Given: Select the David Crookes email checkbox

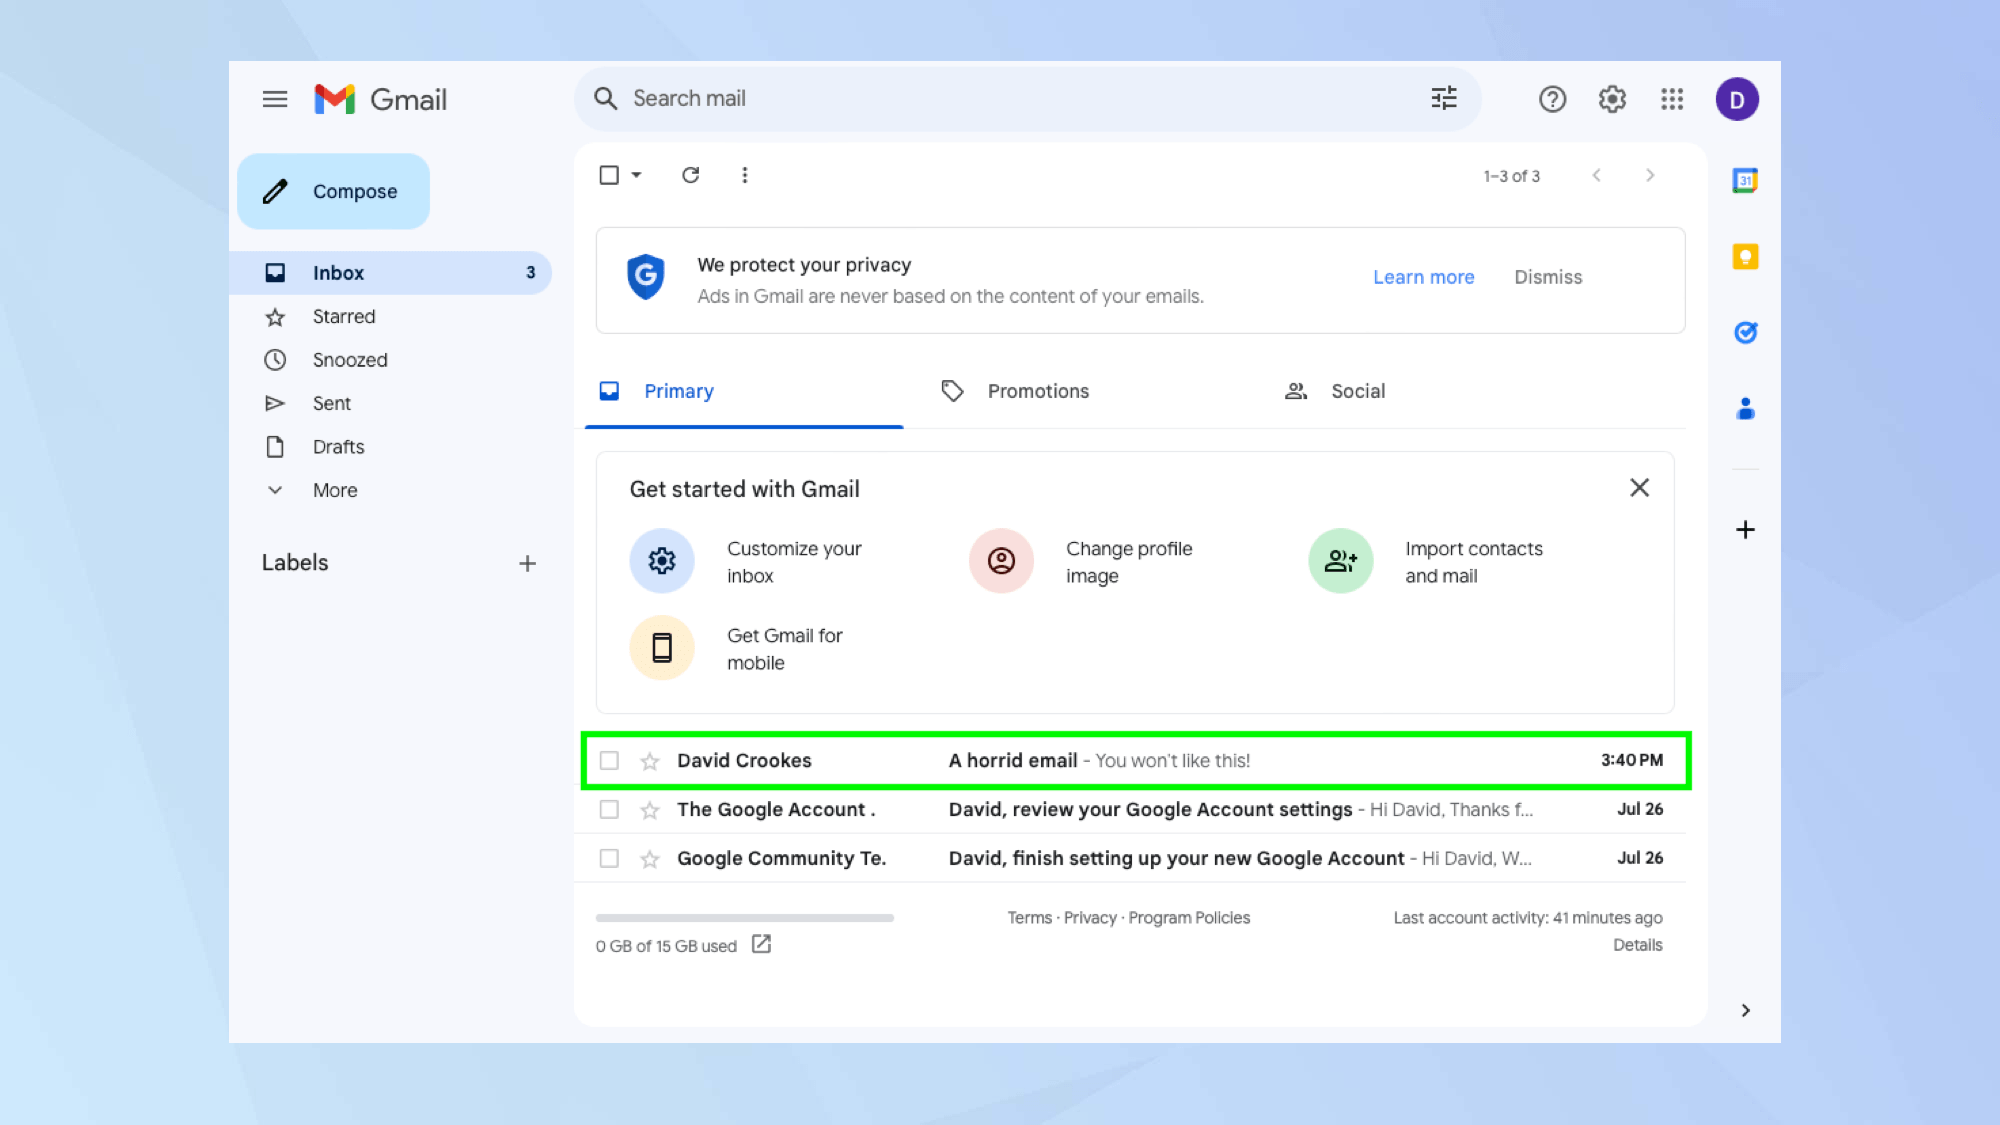Looking at the screenshot, I should click(x=609, y=760).
